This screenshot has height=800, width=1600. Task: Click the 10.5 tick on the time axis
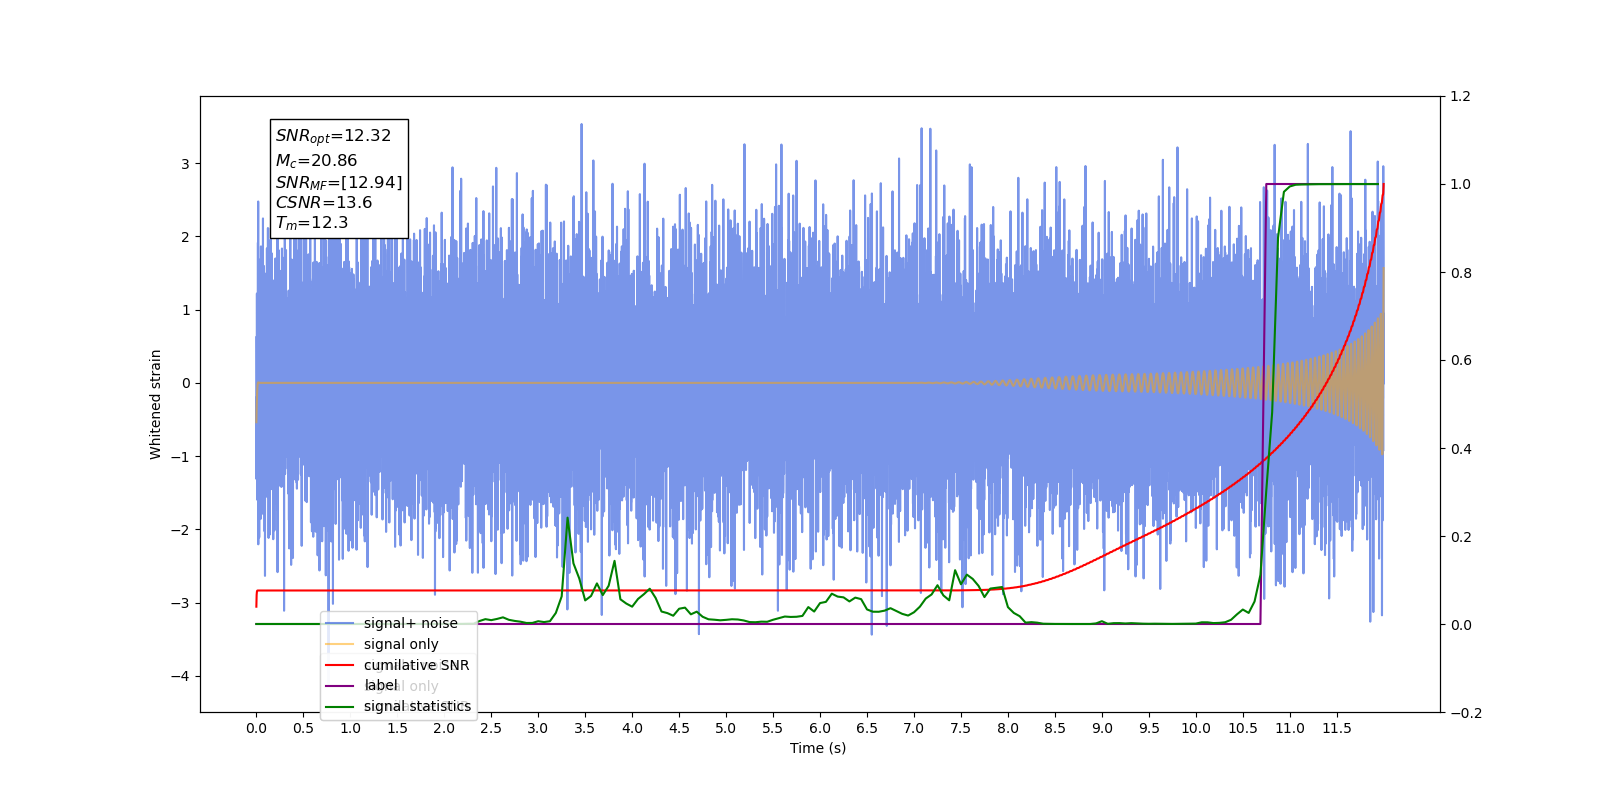(1243, 728)
